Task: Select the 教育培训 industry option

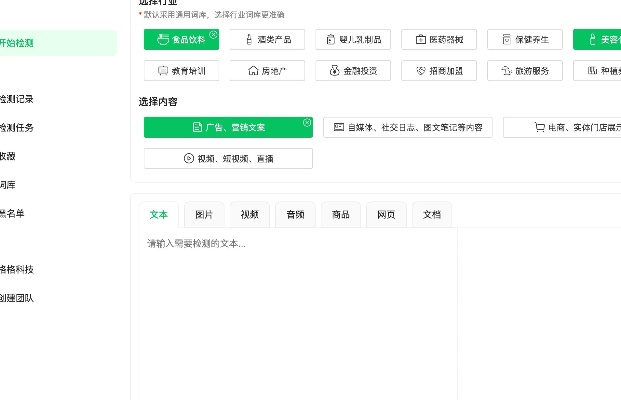Action: click(181, 70)
